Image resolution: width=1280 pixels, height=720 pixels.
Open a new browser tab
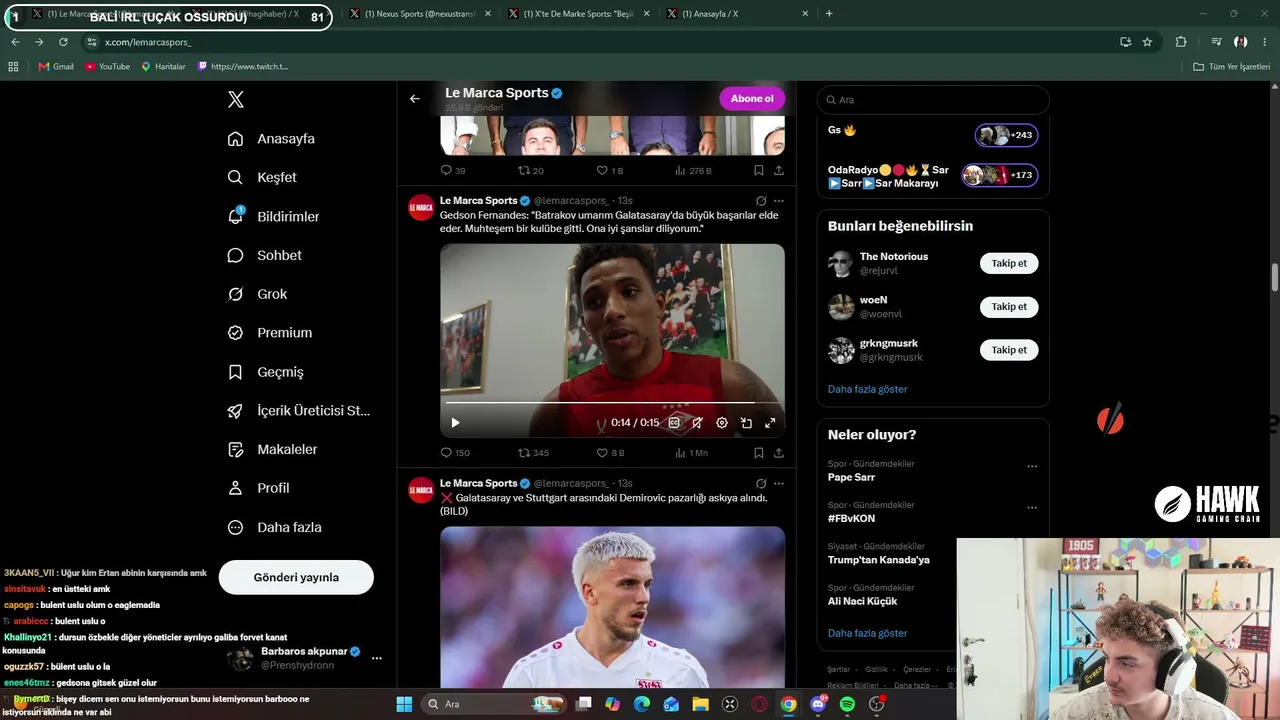pos(829,14)
